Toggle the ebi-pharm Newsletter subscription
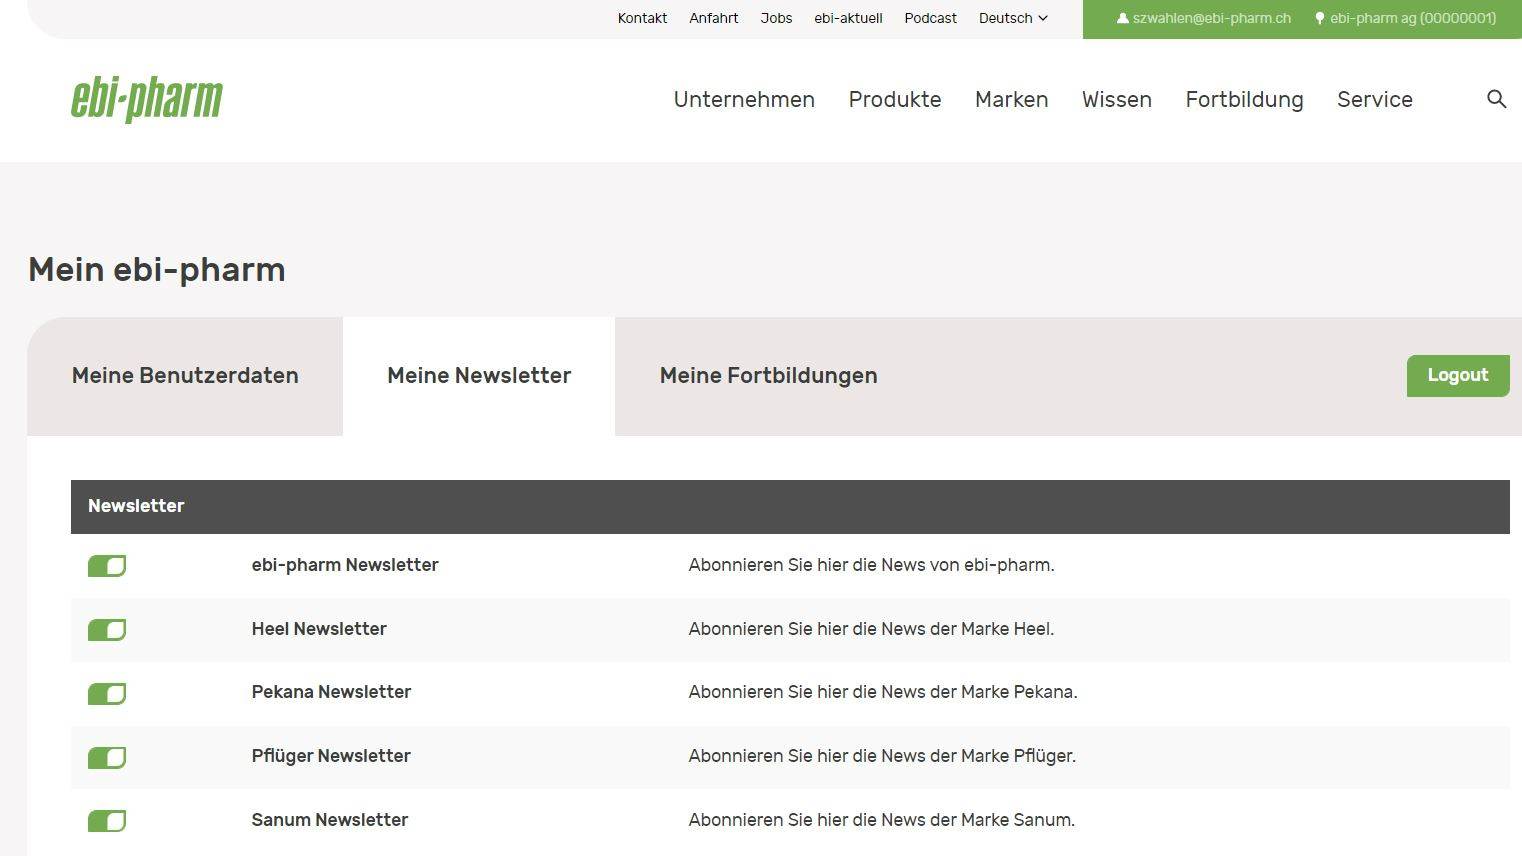Viewport: 1522px width, 856px height. click(x=107, y=566)
